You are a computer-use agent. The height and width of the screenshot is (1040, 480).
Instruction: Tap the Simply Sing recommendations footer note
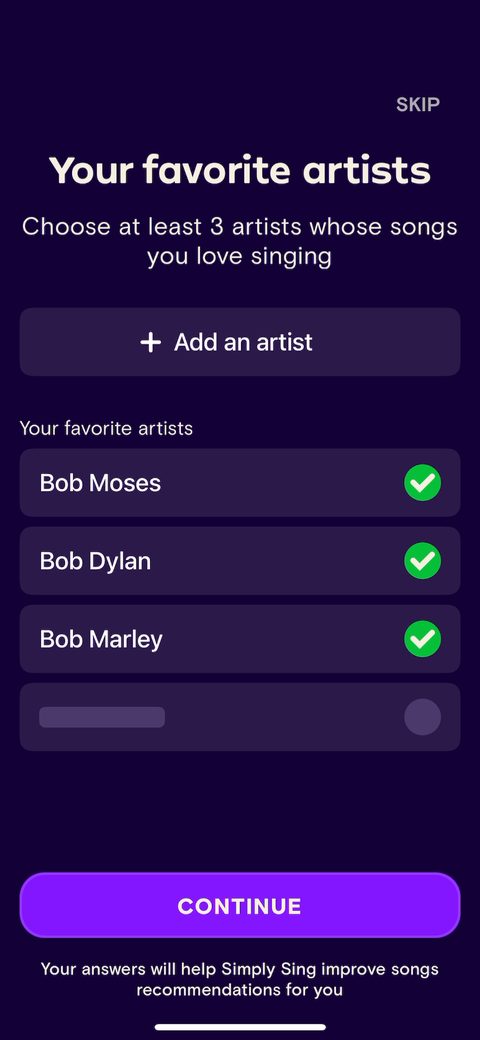tap(240, 980)
